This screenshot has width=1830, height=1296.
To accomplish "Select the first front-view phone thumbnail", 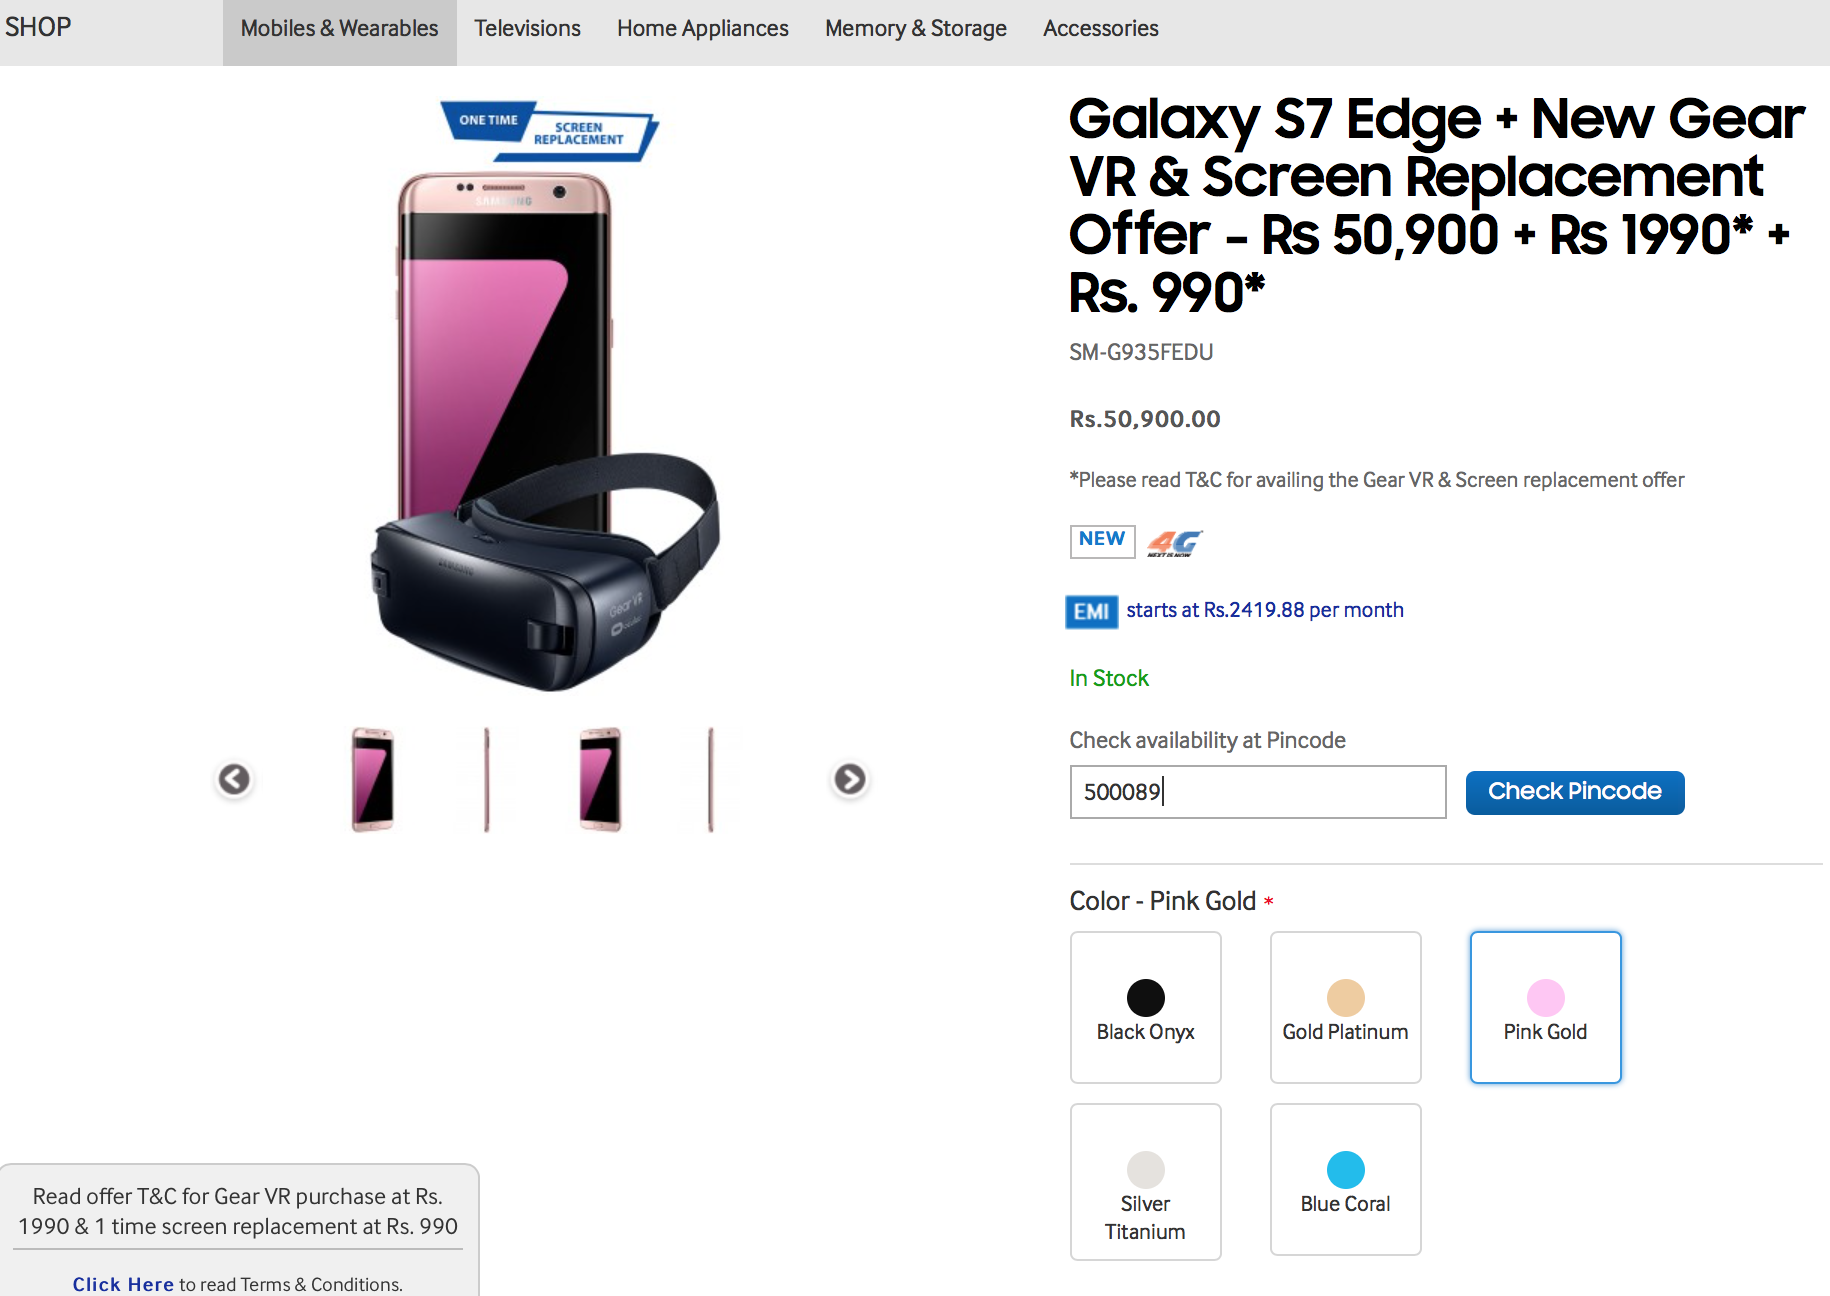I will tap(373, 780).
